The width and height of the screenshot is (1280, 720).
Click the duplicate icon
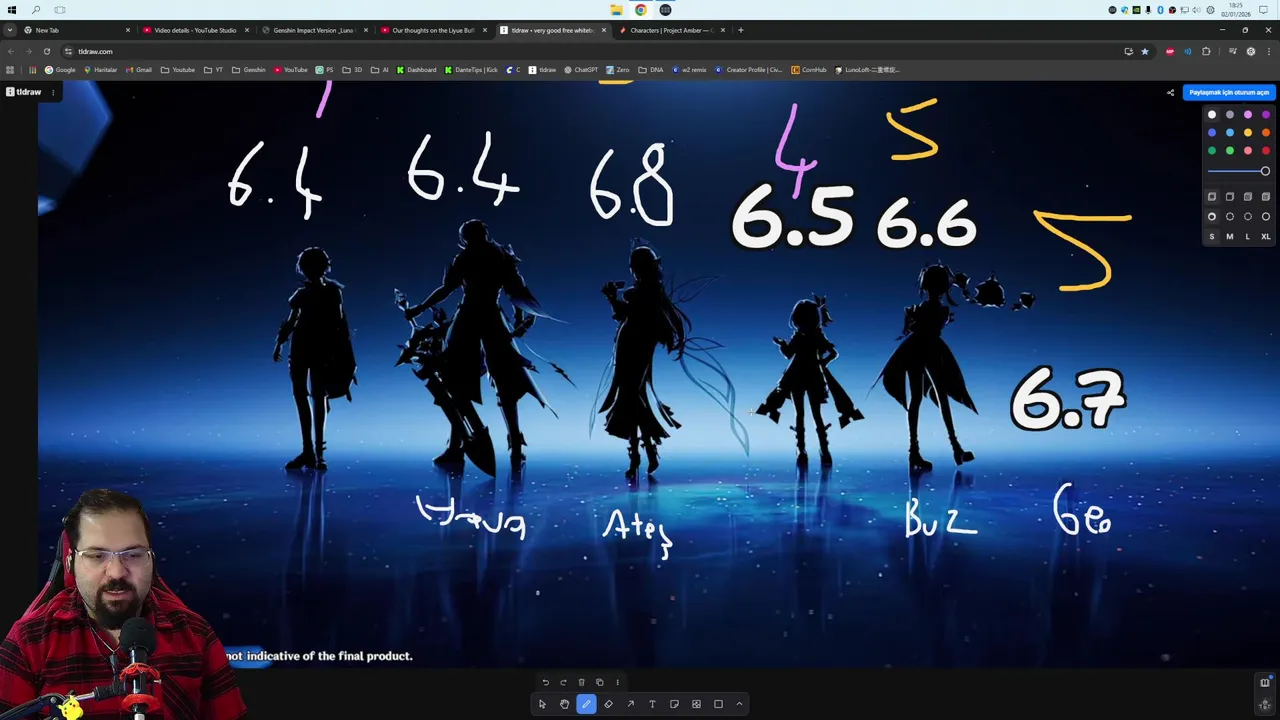click(599, 682)
